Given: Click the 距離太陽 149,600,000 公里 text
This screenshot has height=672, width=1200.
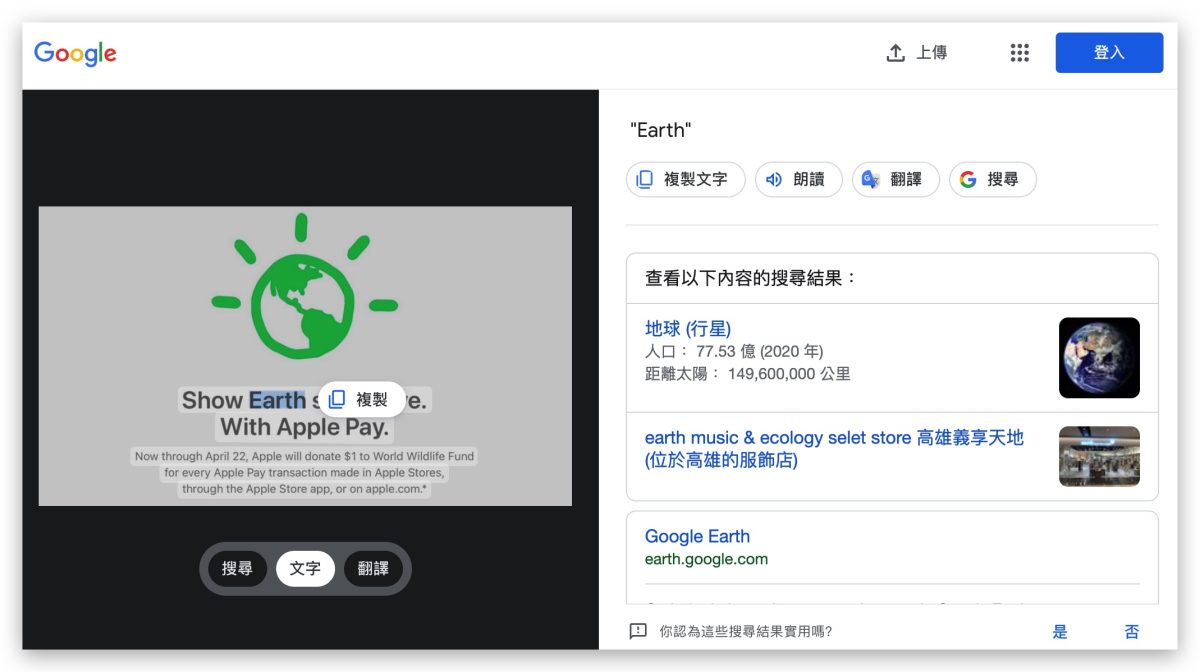Looking at the screenshot, I should (x=748, y=374).
